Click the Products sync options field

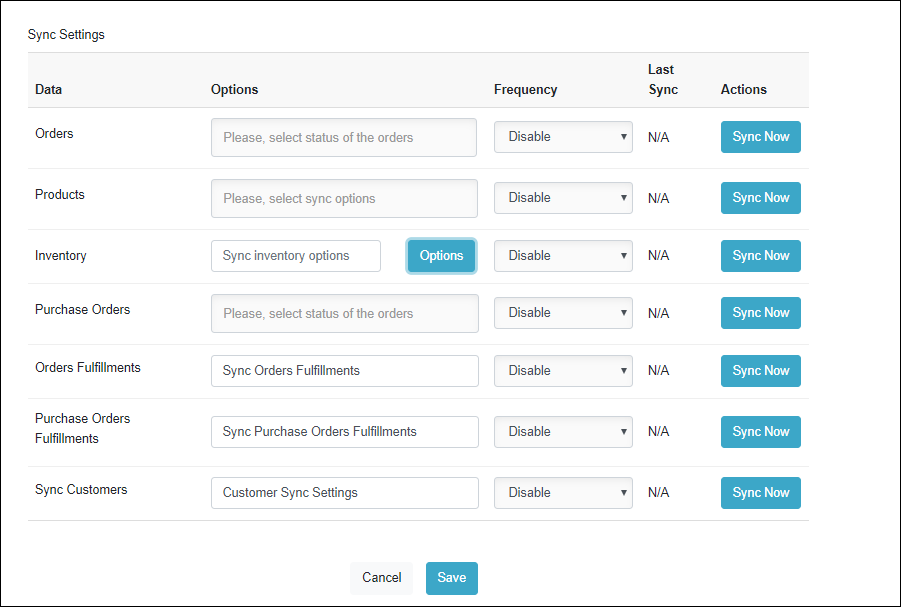coord(343,198)
